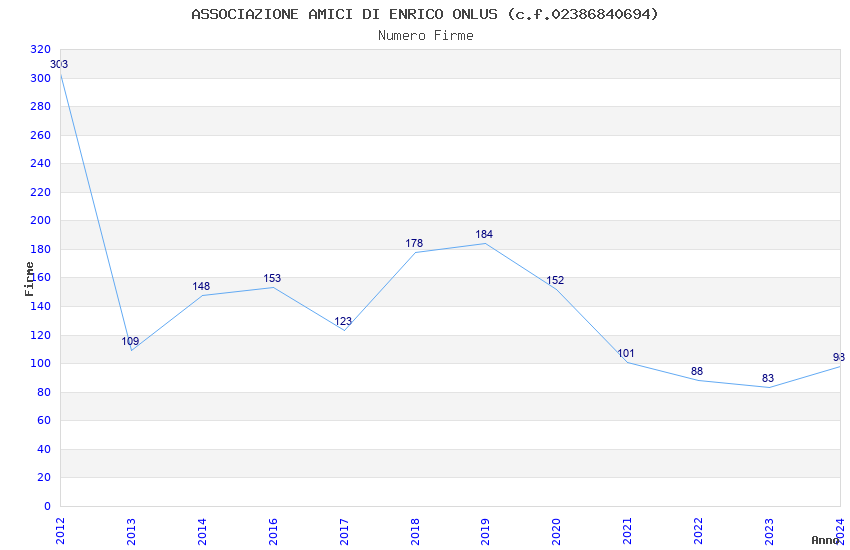
Task: Click the y-axis value 40
Action: pyautogui.click(x=44, y=449)
